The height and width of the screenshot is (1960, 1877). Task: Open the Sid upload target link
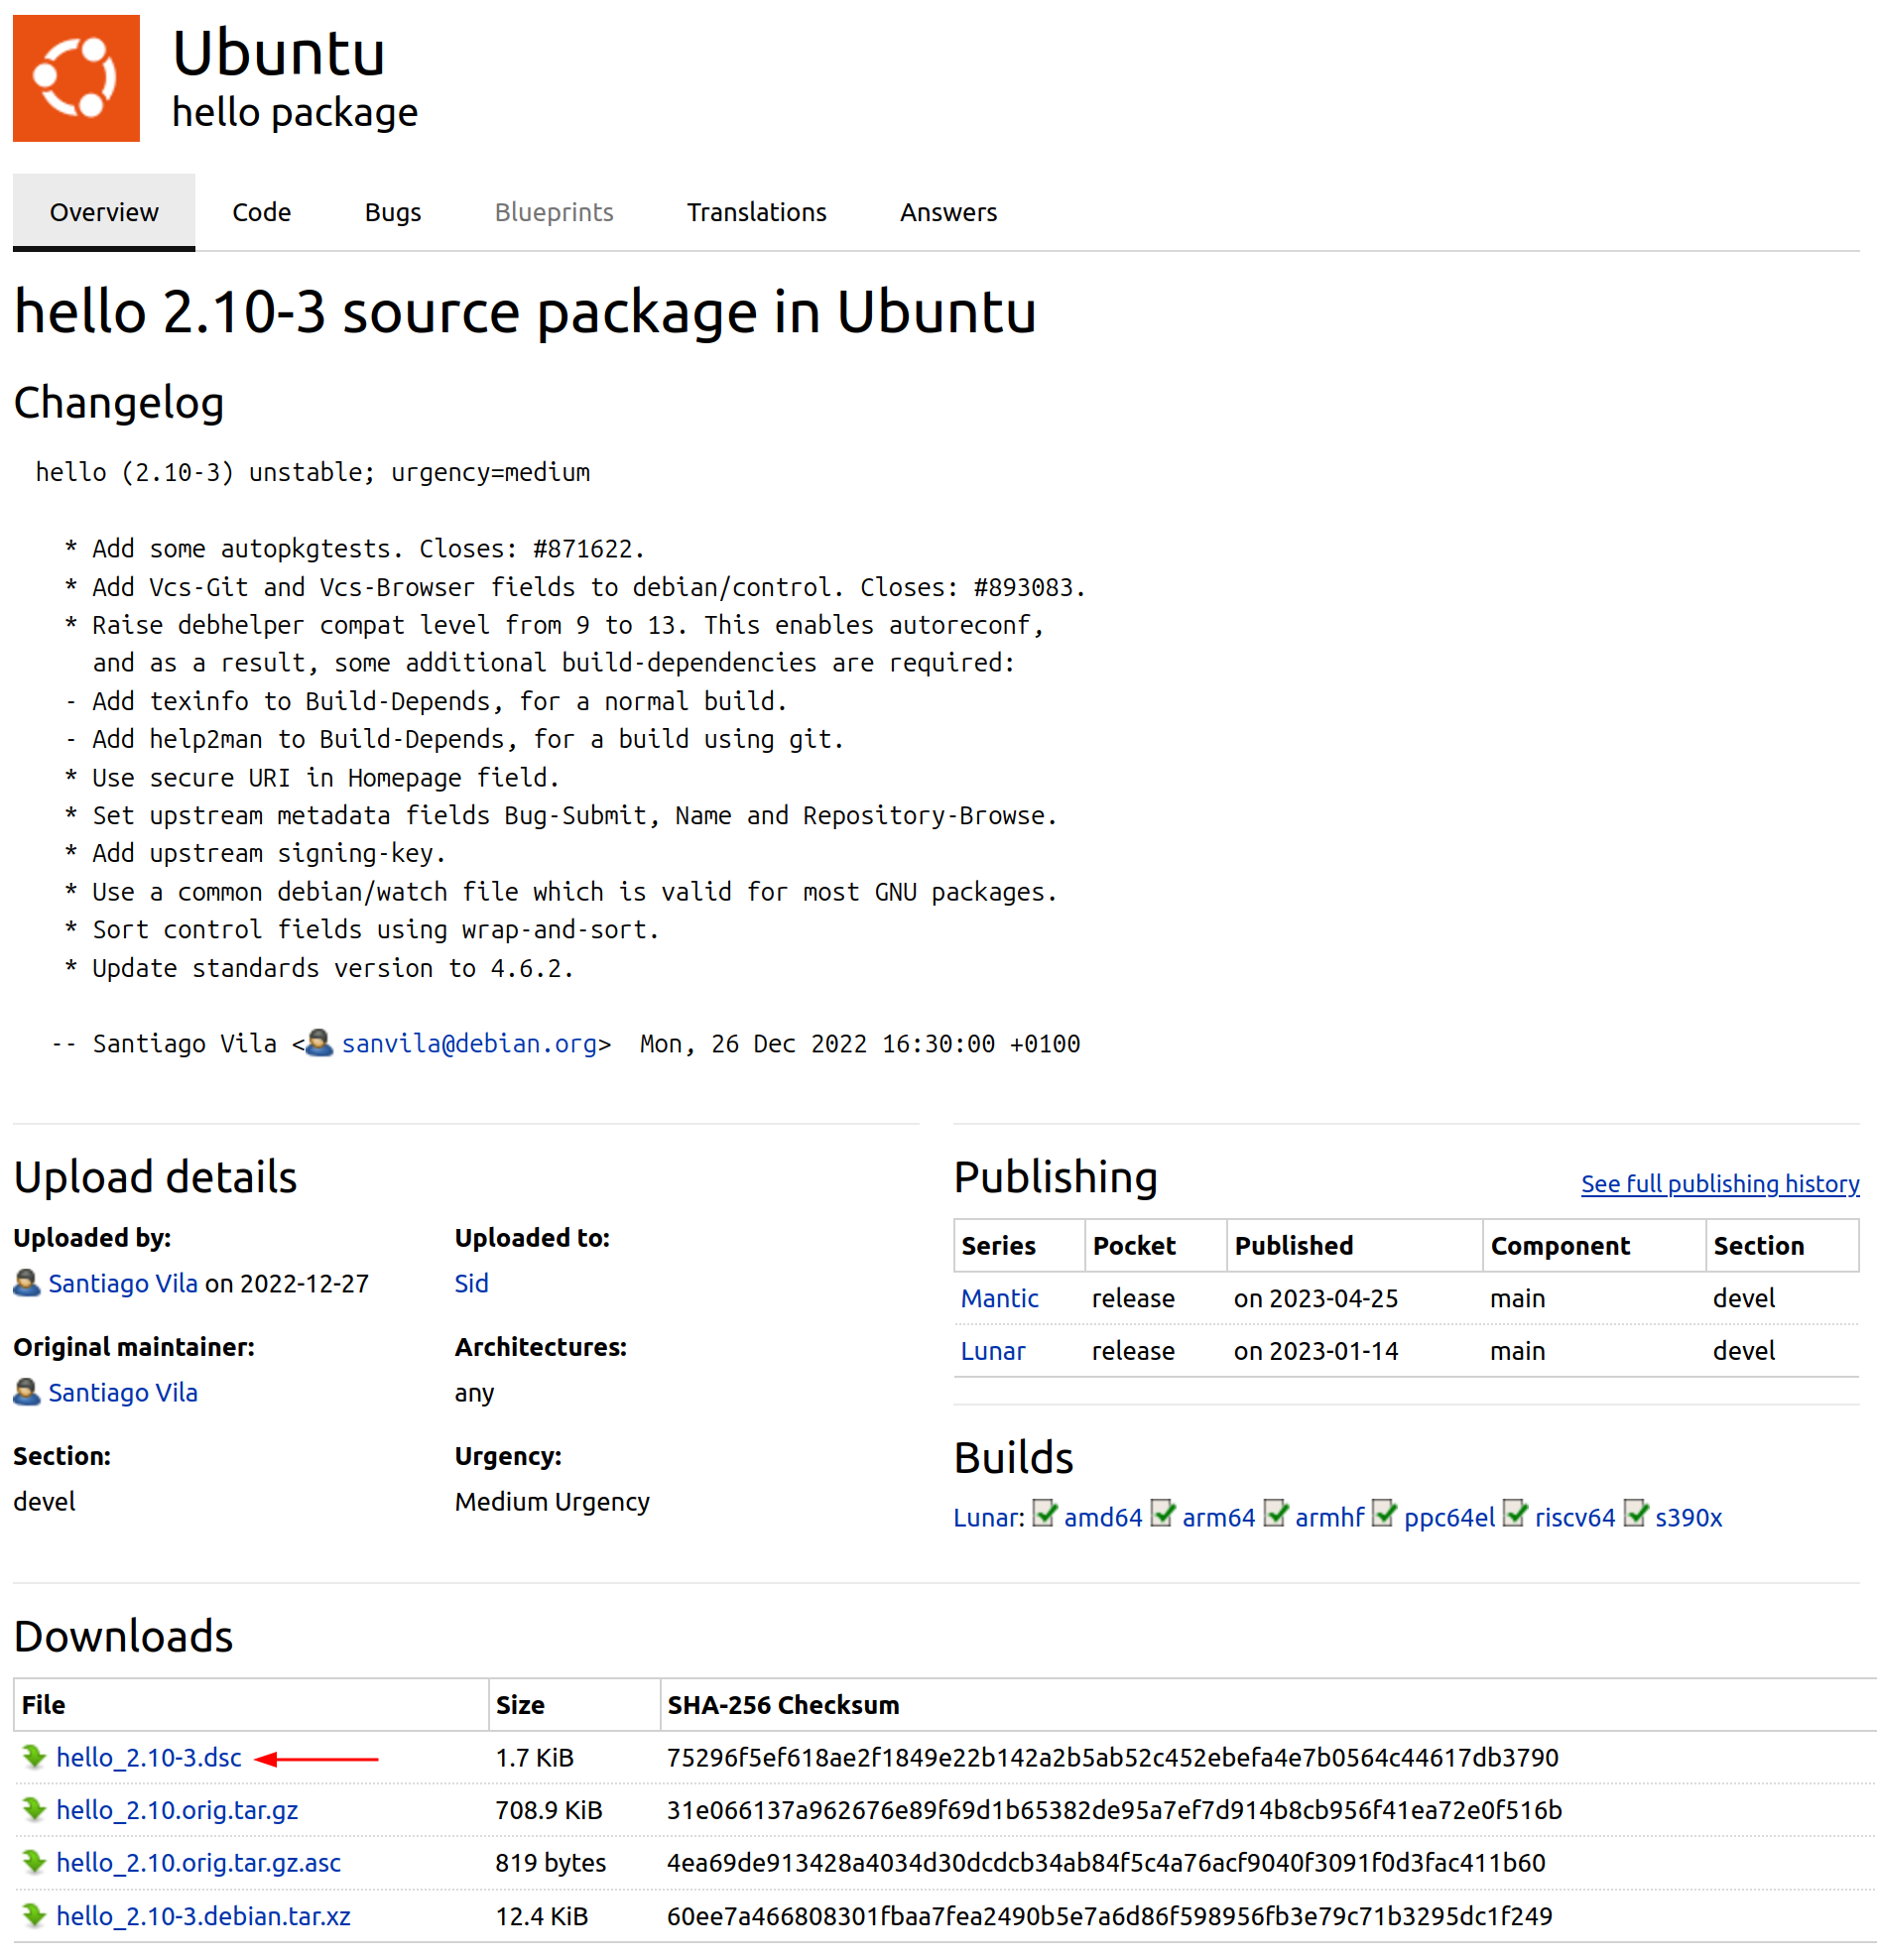click(471, 1283)
